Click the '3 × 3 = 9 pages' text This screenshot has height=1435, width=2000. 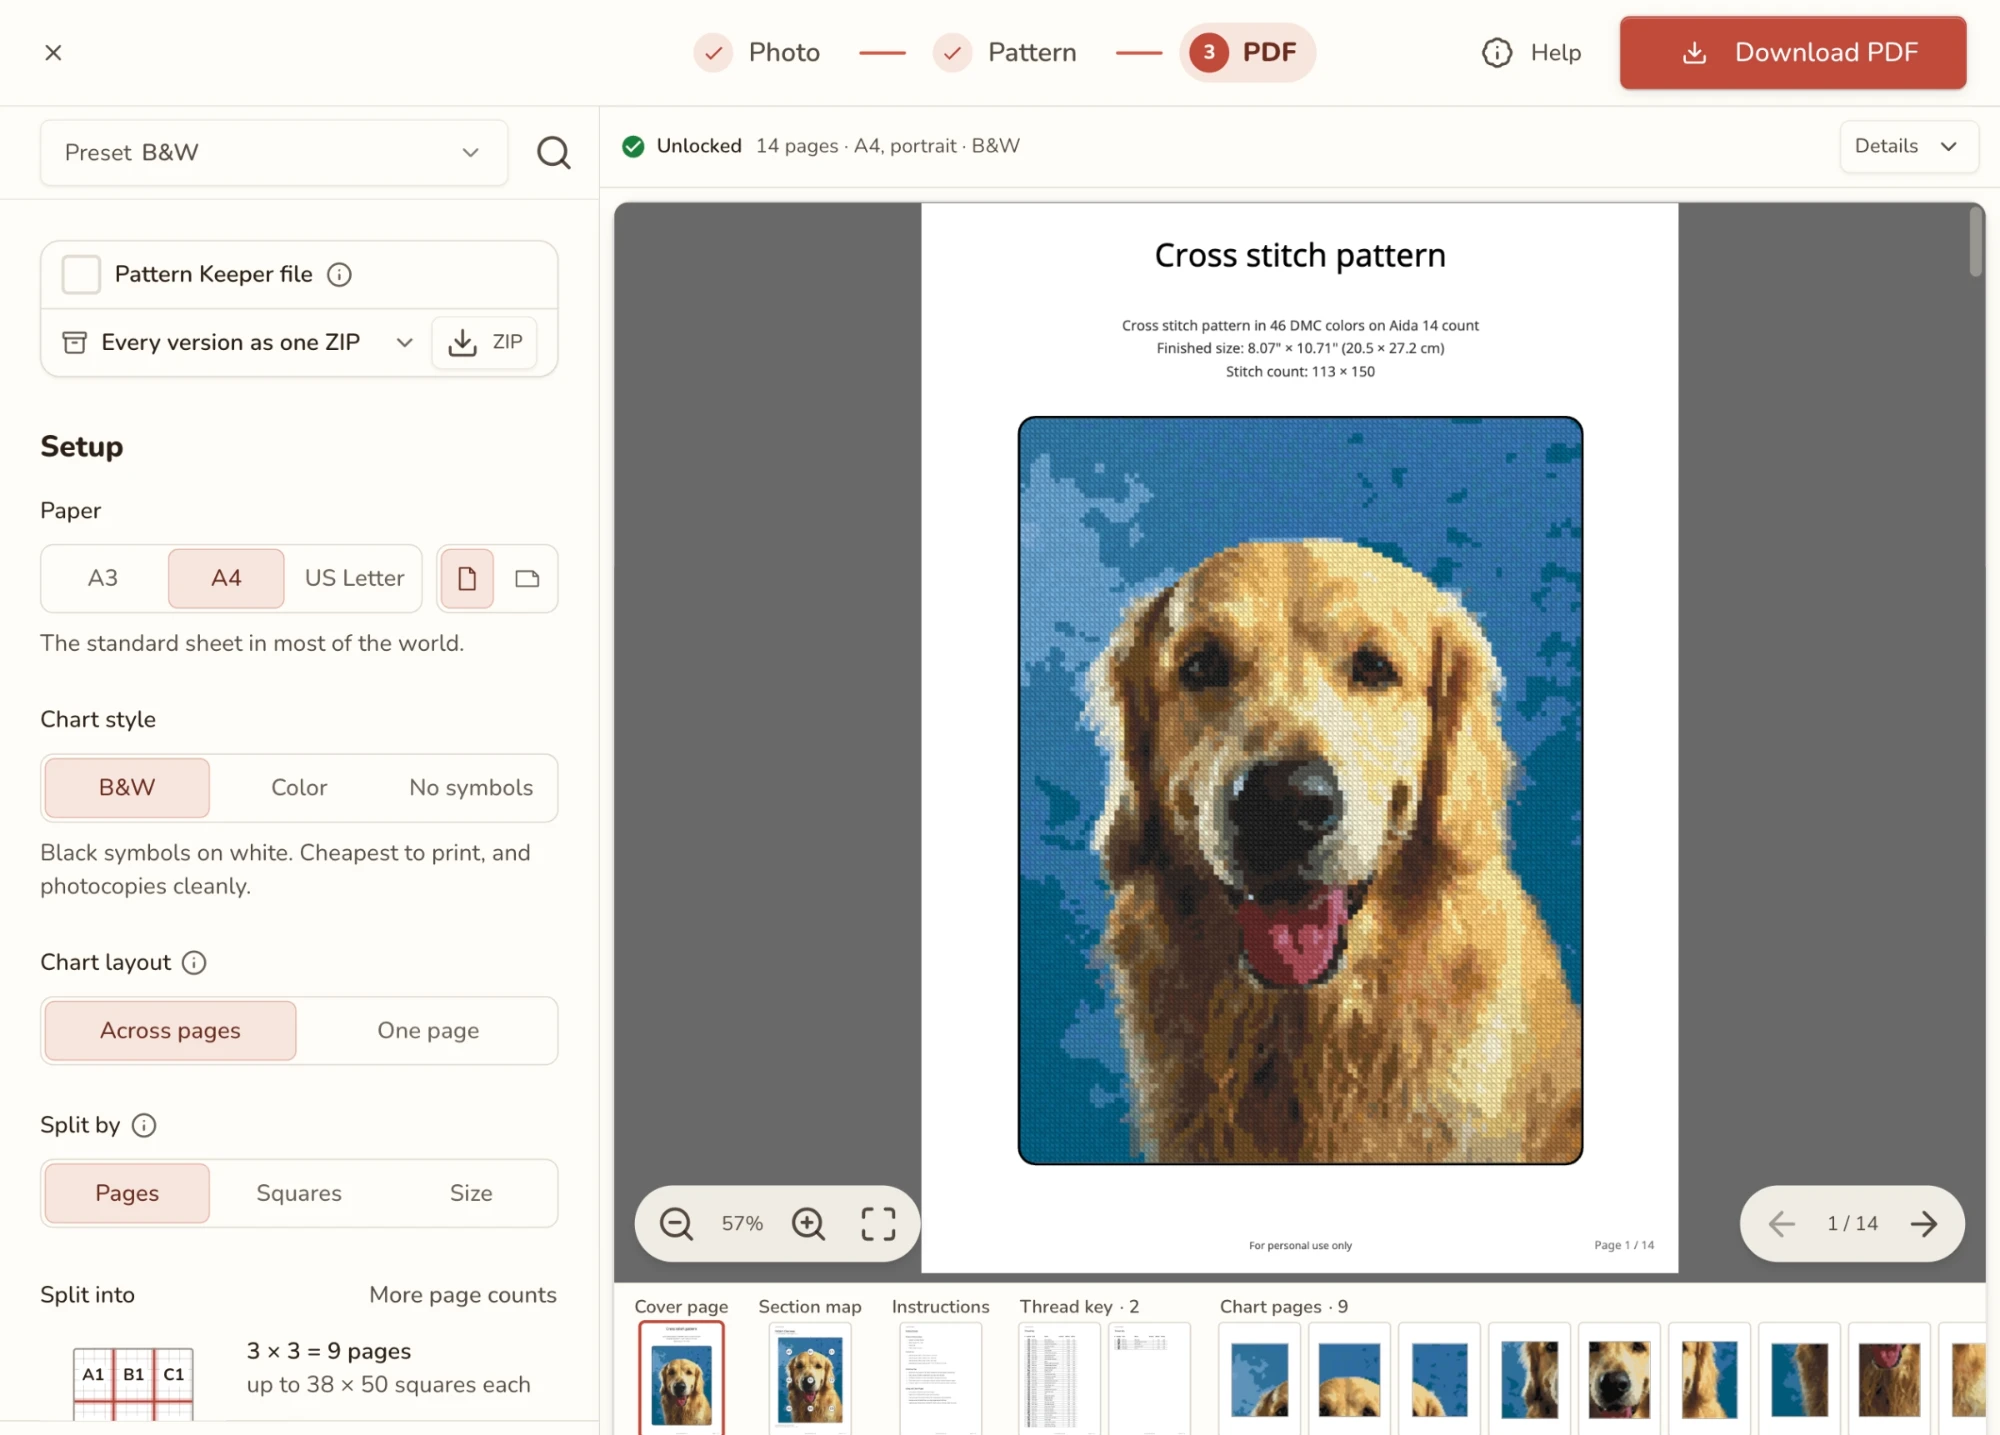[329, 1351]
